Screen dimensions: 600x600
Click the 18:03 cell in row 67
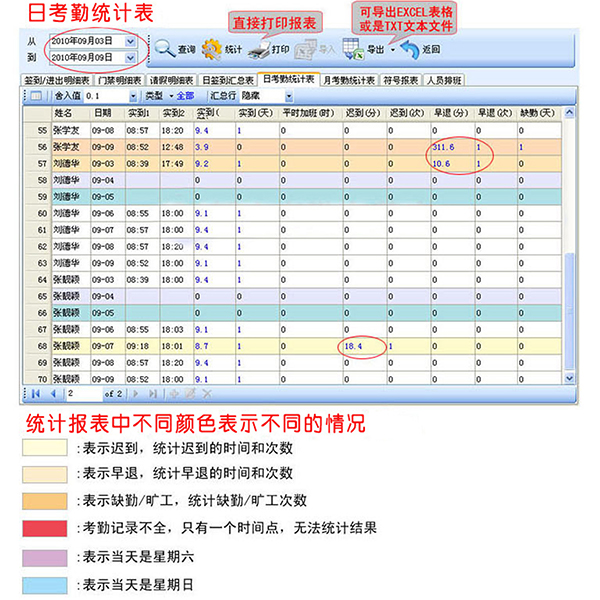pos(176,329)
